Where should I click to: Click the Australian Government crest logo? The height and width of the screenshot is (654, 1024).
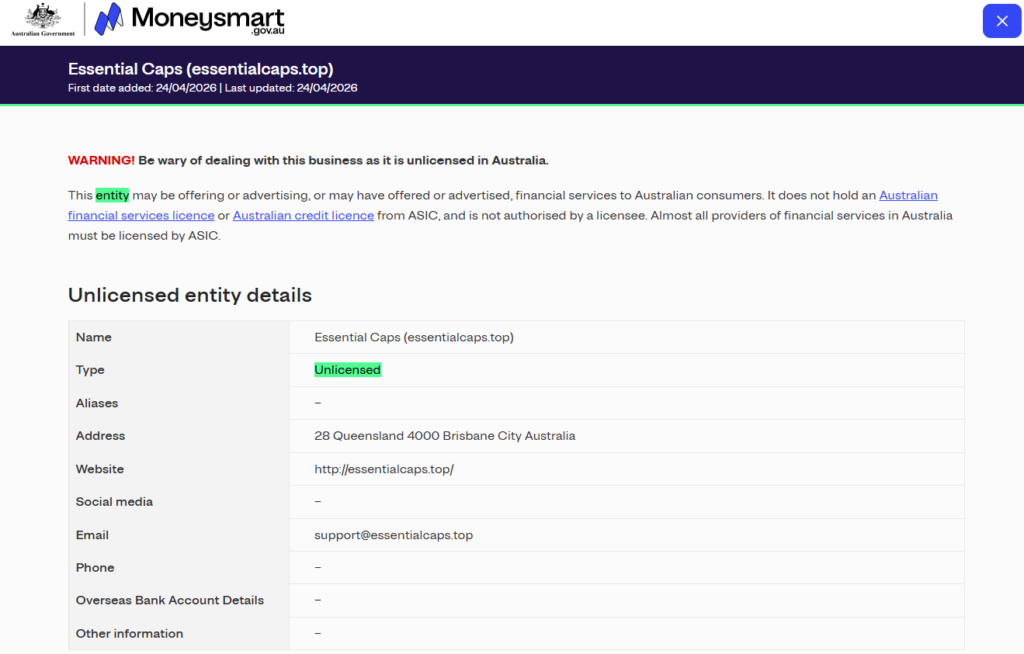43,20
